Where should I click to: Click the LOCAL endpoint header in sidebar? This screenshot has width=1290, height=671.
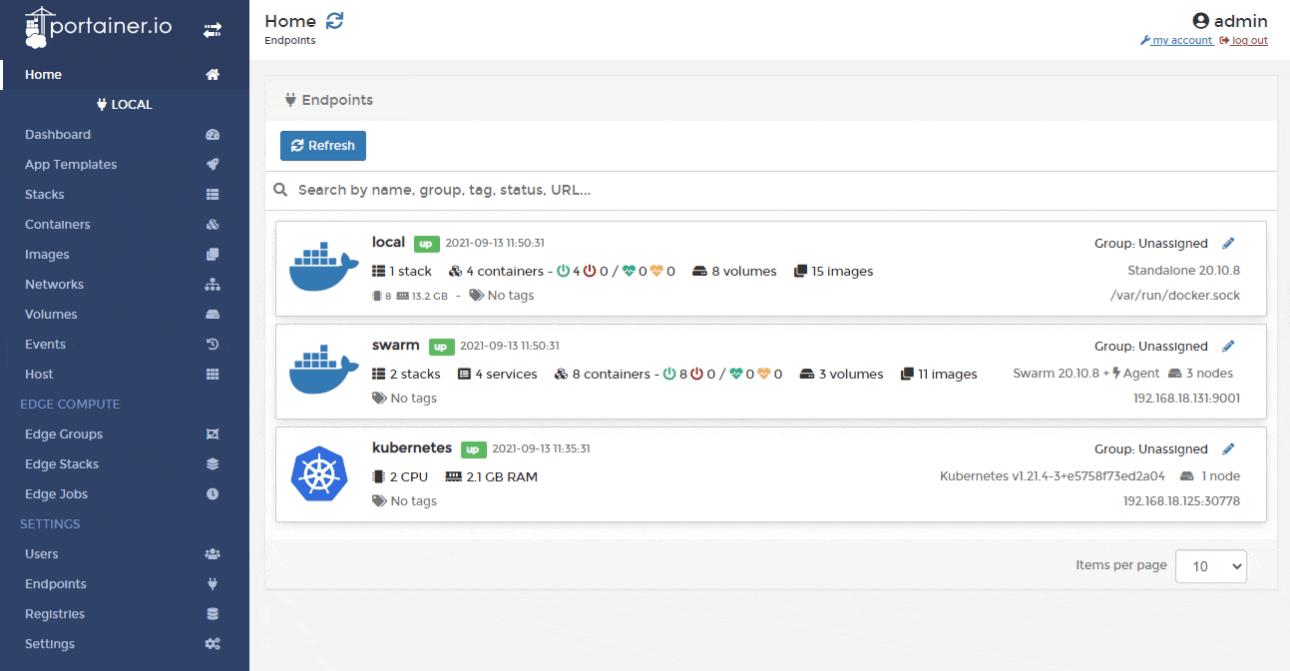point(124,105)
